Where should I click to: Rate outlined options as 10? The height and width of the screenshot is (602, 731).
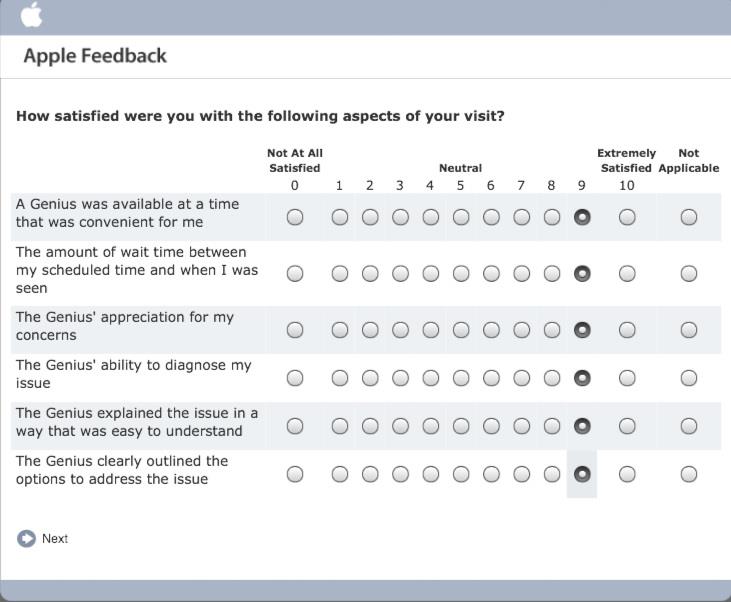coord(627,474)
